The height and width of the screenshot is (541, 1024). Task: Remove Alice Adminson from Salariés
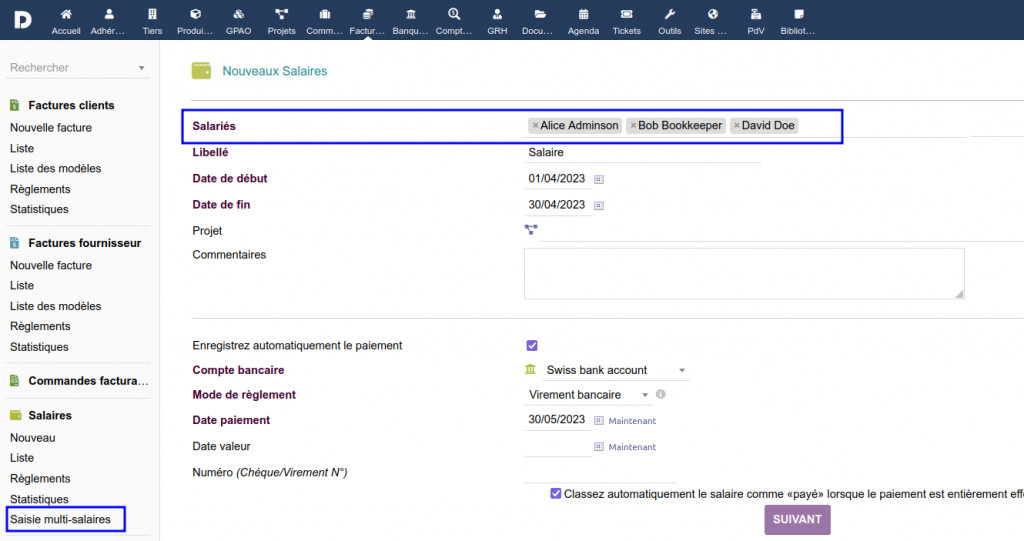tap(535, 126)
